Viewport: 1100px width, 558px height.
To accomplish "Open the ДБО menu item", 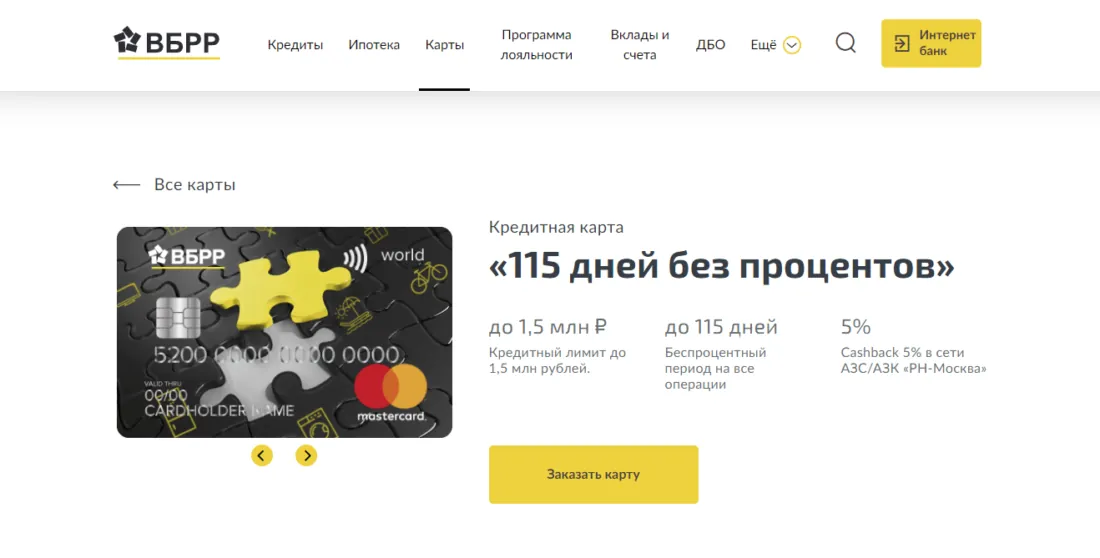I will [x=711, y=45].
